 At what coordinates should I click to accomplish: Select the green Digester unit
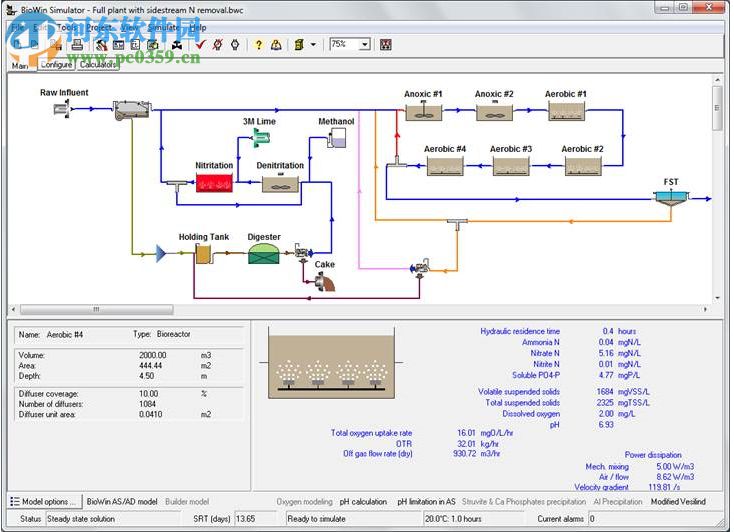click(264, 254)
